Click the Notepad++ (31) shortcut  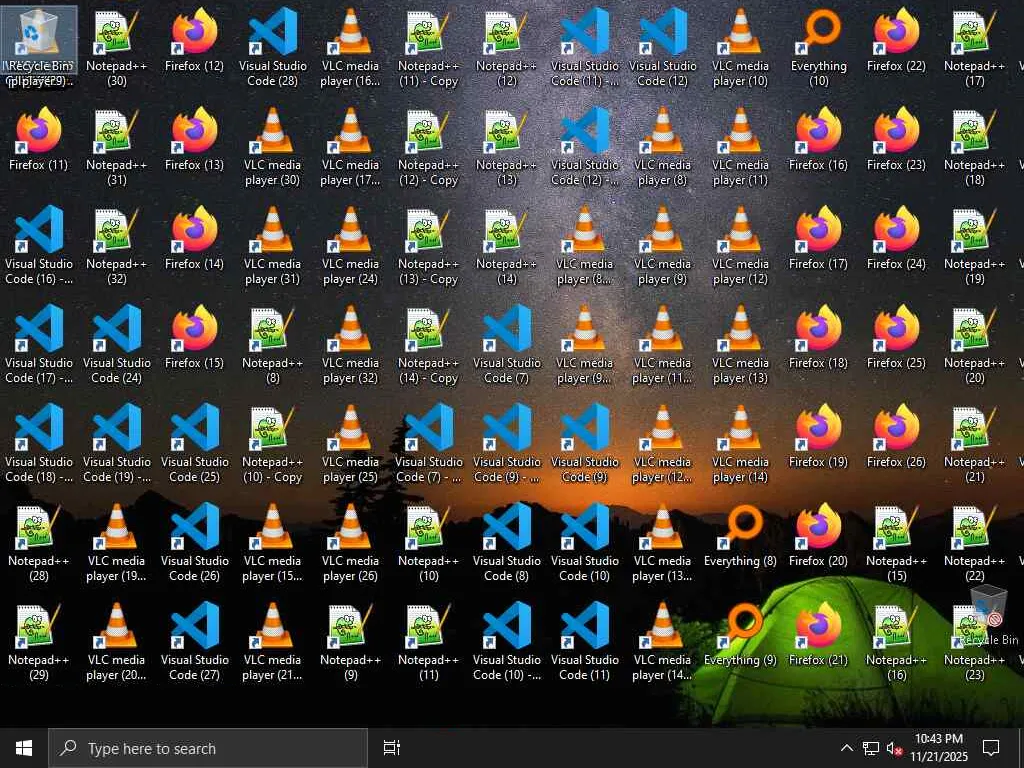tap(116, 148)
